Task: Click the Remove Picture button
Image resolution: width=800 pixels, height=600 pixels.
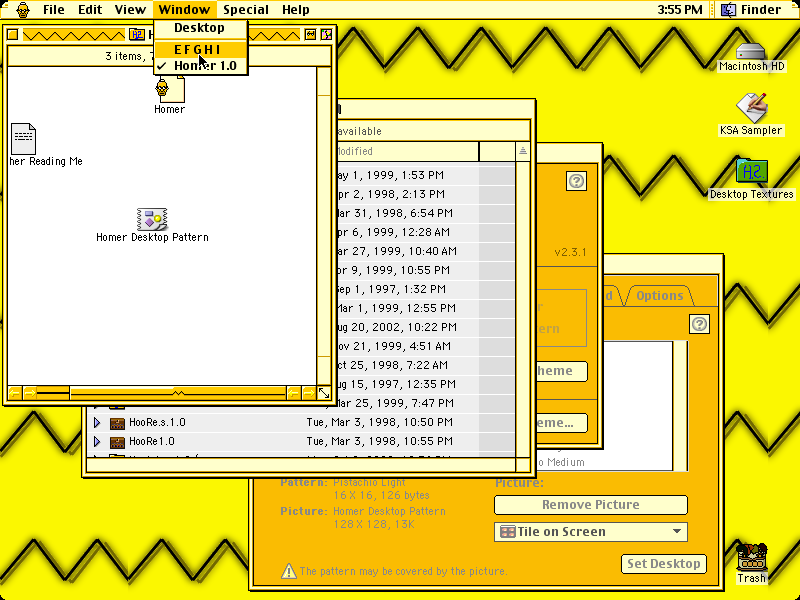Action: [591, 505]
